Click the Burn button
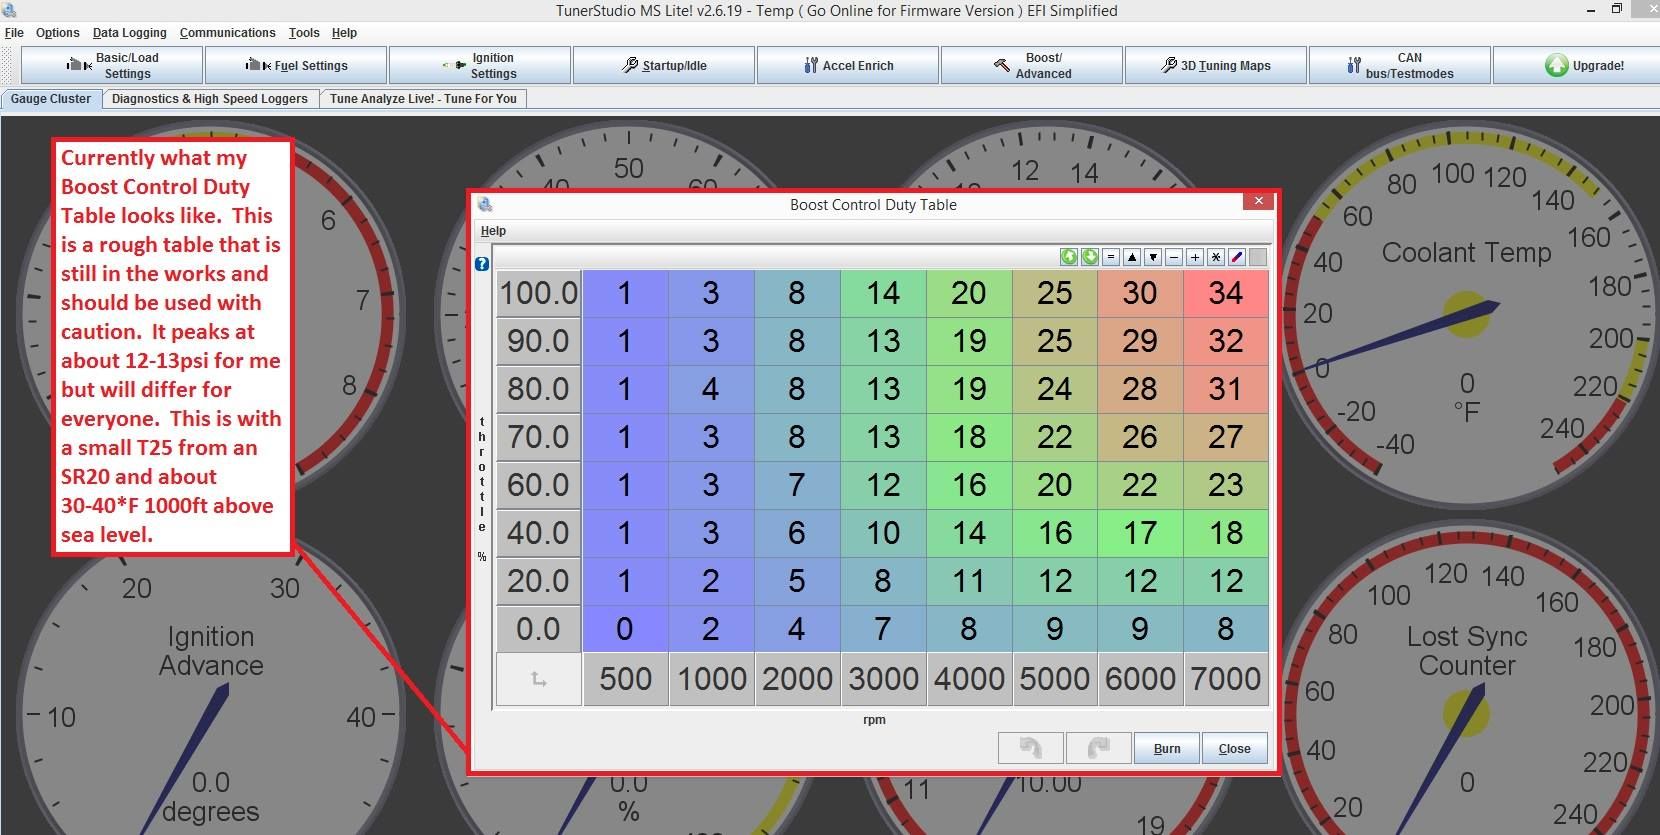 (1167, 748)
